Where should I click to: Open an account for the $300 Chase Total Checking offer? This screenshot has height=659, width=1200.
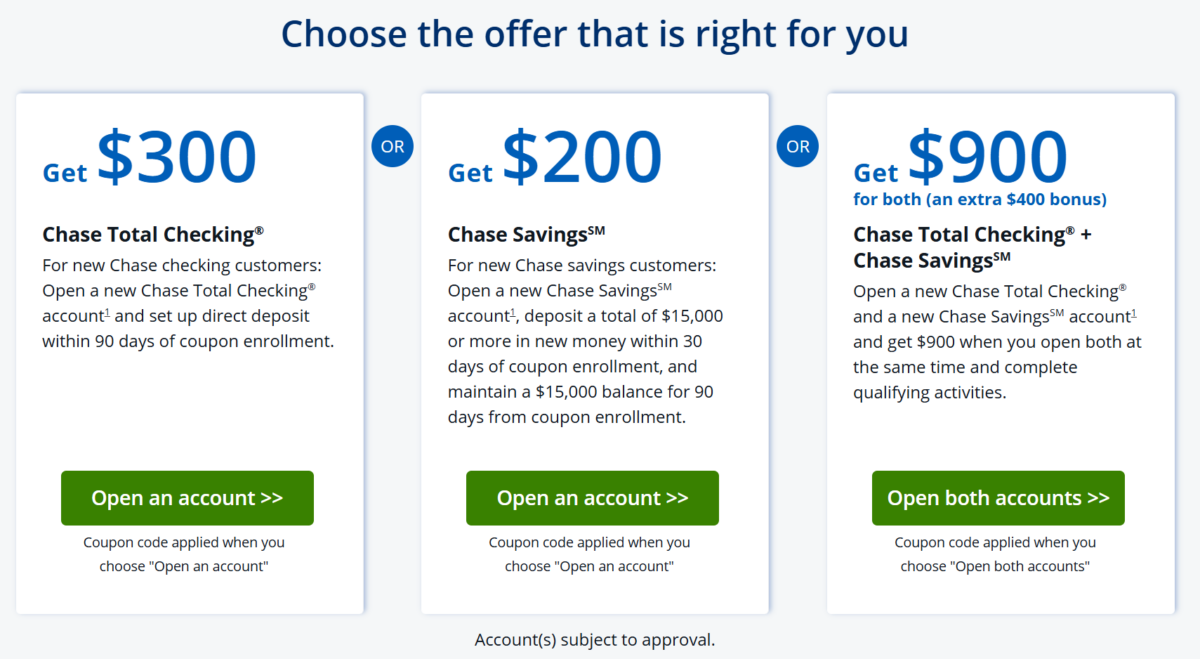tap(187, 498)
